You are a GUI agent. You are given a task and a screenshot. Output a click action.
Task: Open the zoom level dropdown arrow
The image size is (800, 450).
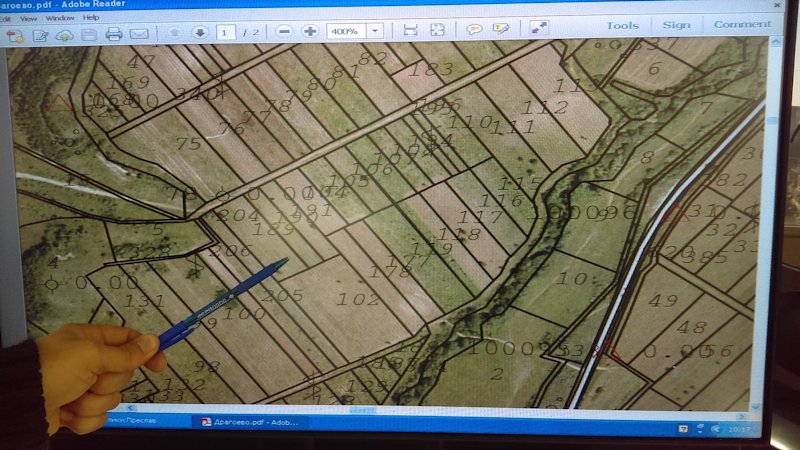coord(375,31)
